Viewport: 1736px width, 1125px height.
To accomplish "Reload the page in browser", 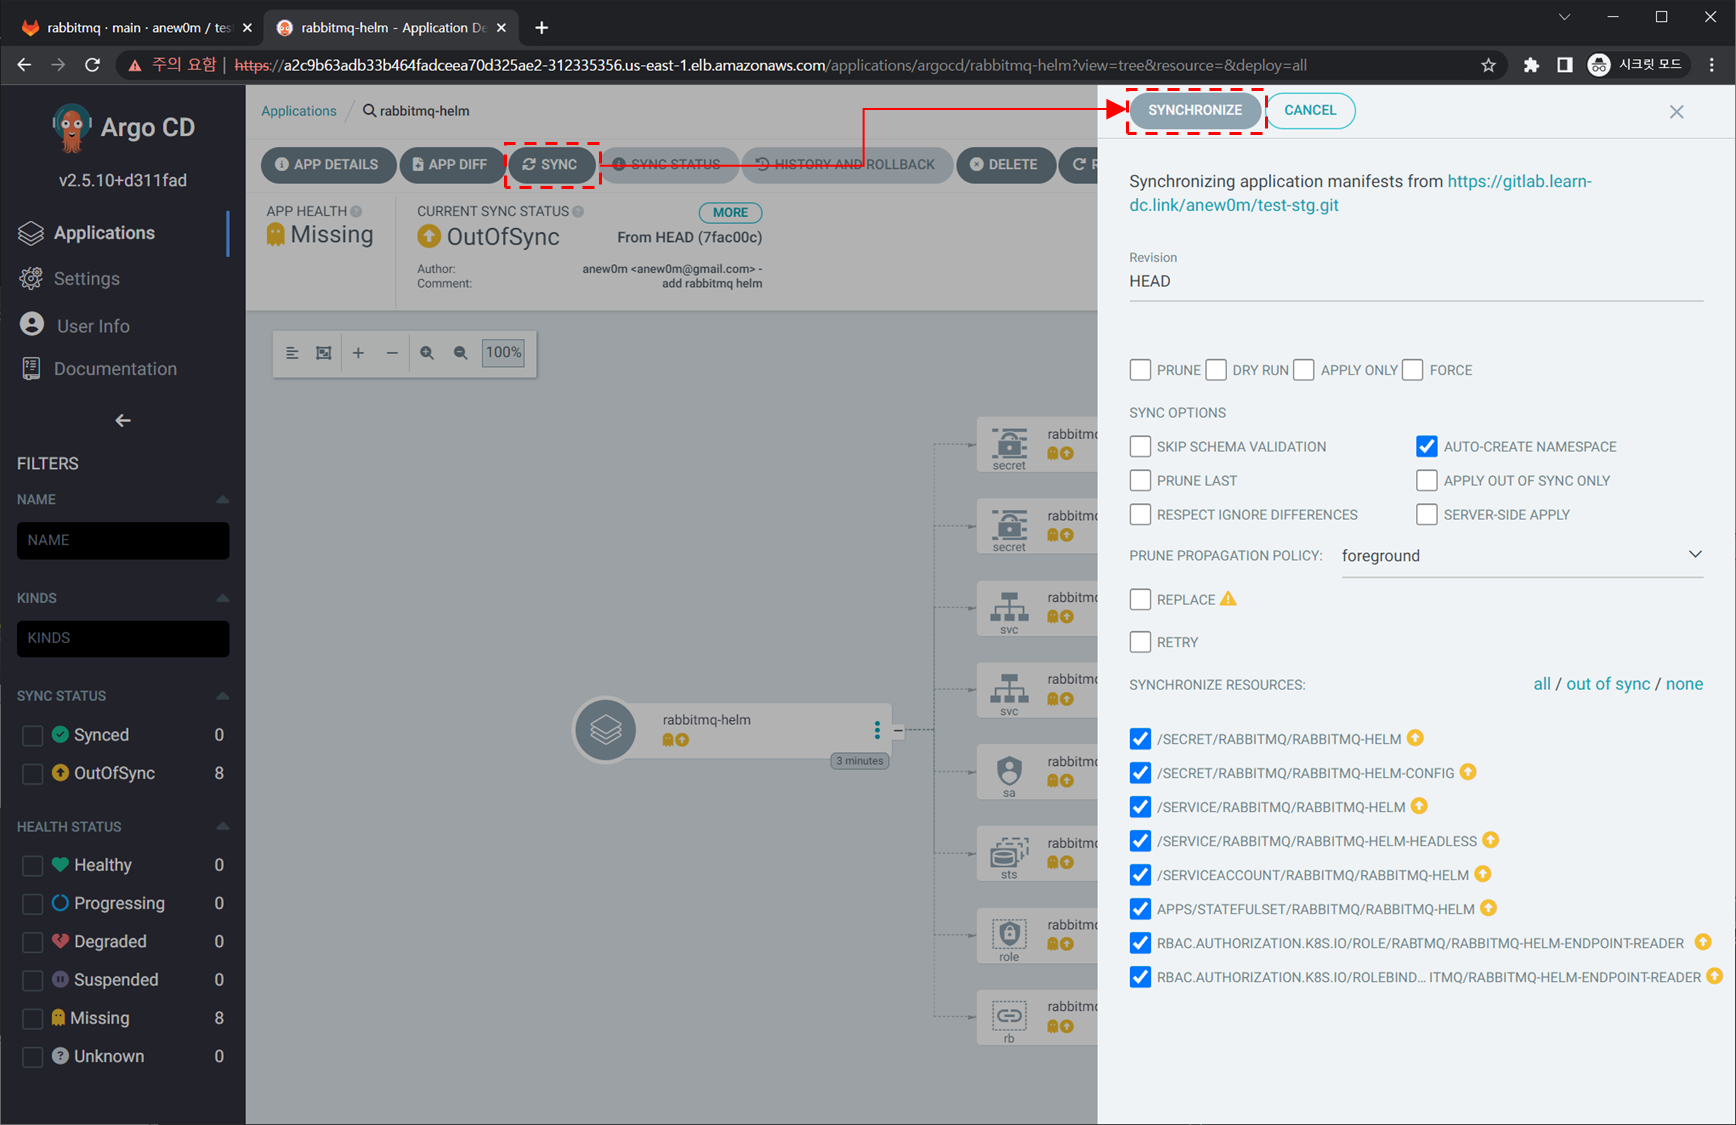I will pos(93,65).
